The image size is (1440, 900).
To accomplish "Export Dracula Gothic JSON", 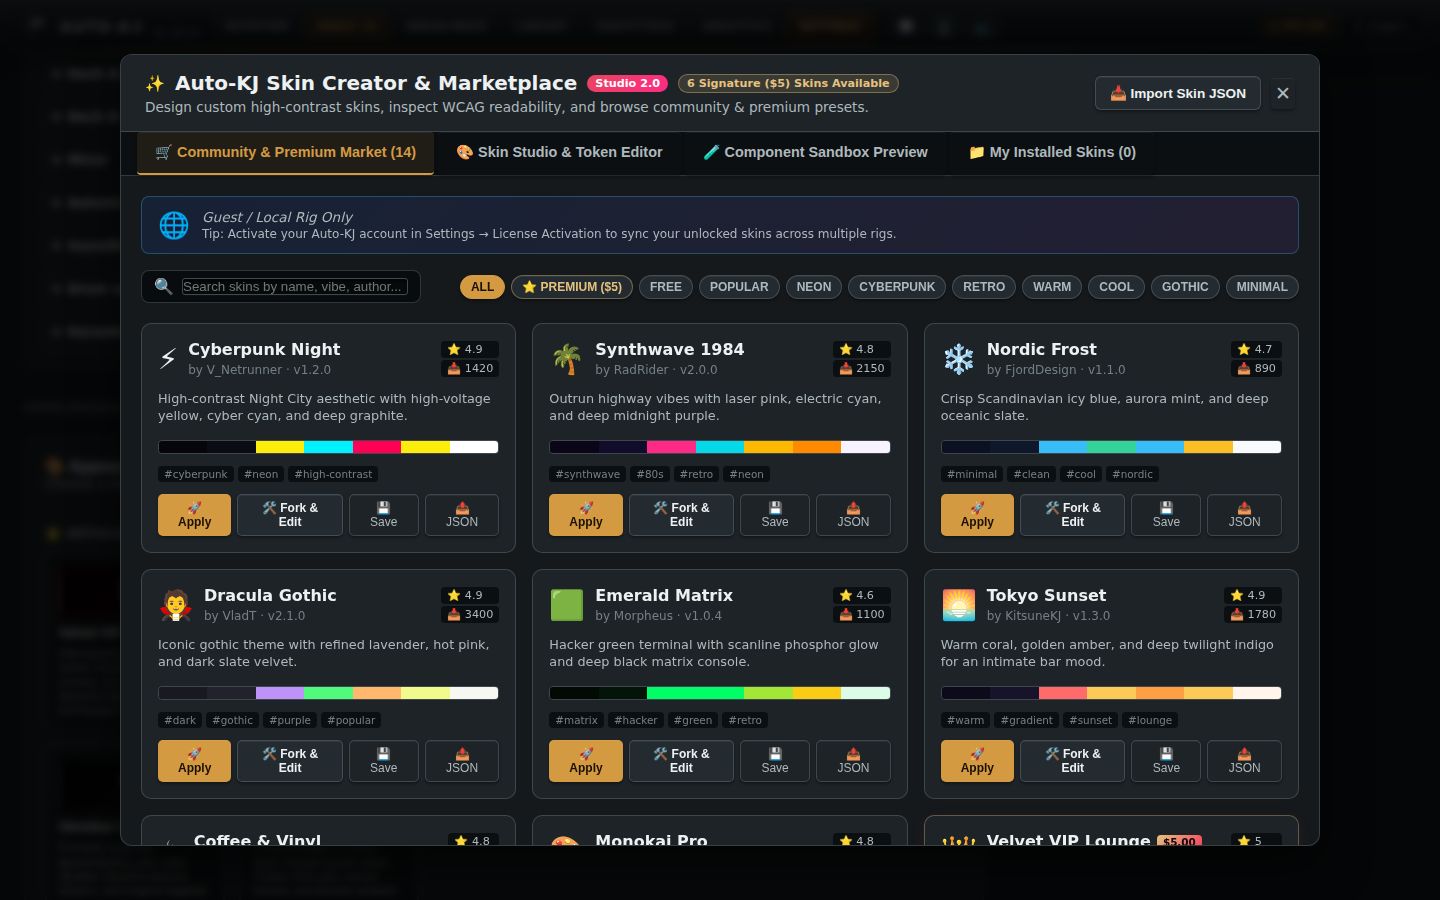I will tap(462, 761).
